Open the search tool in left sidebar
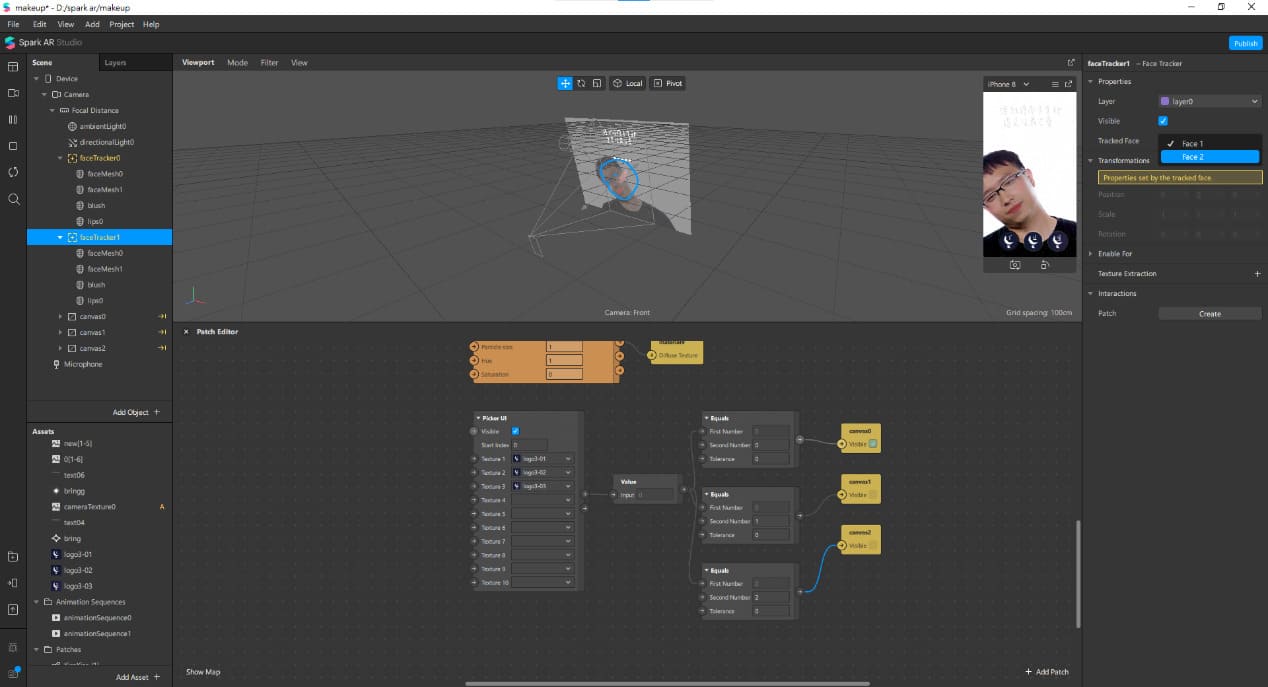The width and height of the screenshot is (1268, 687). click(x=13, y=199)
